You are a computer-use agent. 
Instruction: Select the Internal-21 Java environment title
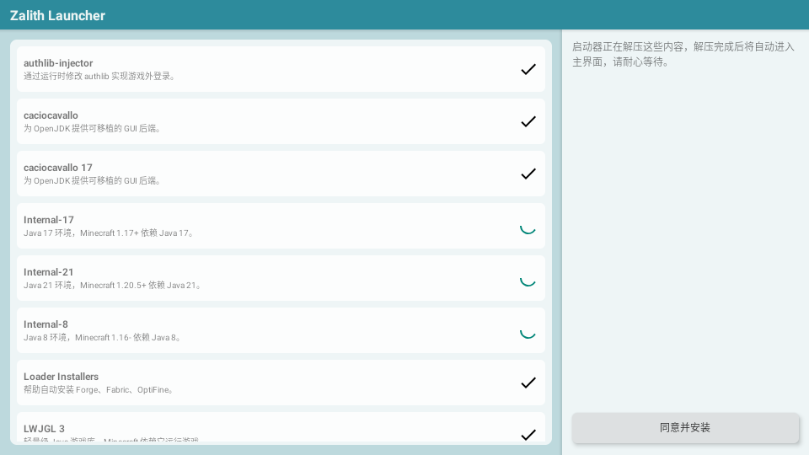click(x=49, y=272)
